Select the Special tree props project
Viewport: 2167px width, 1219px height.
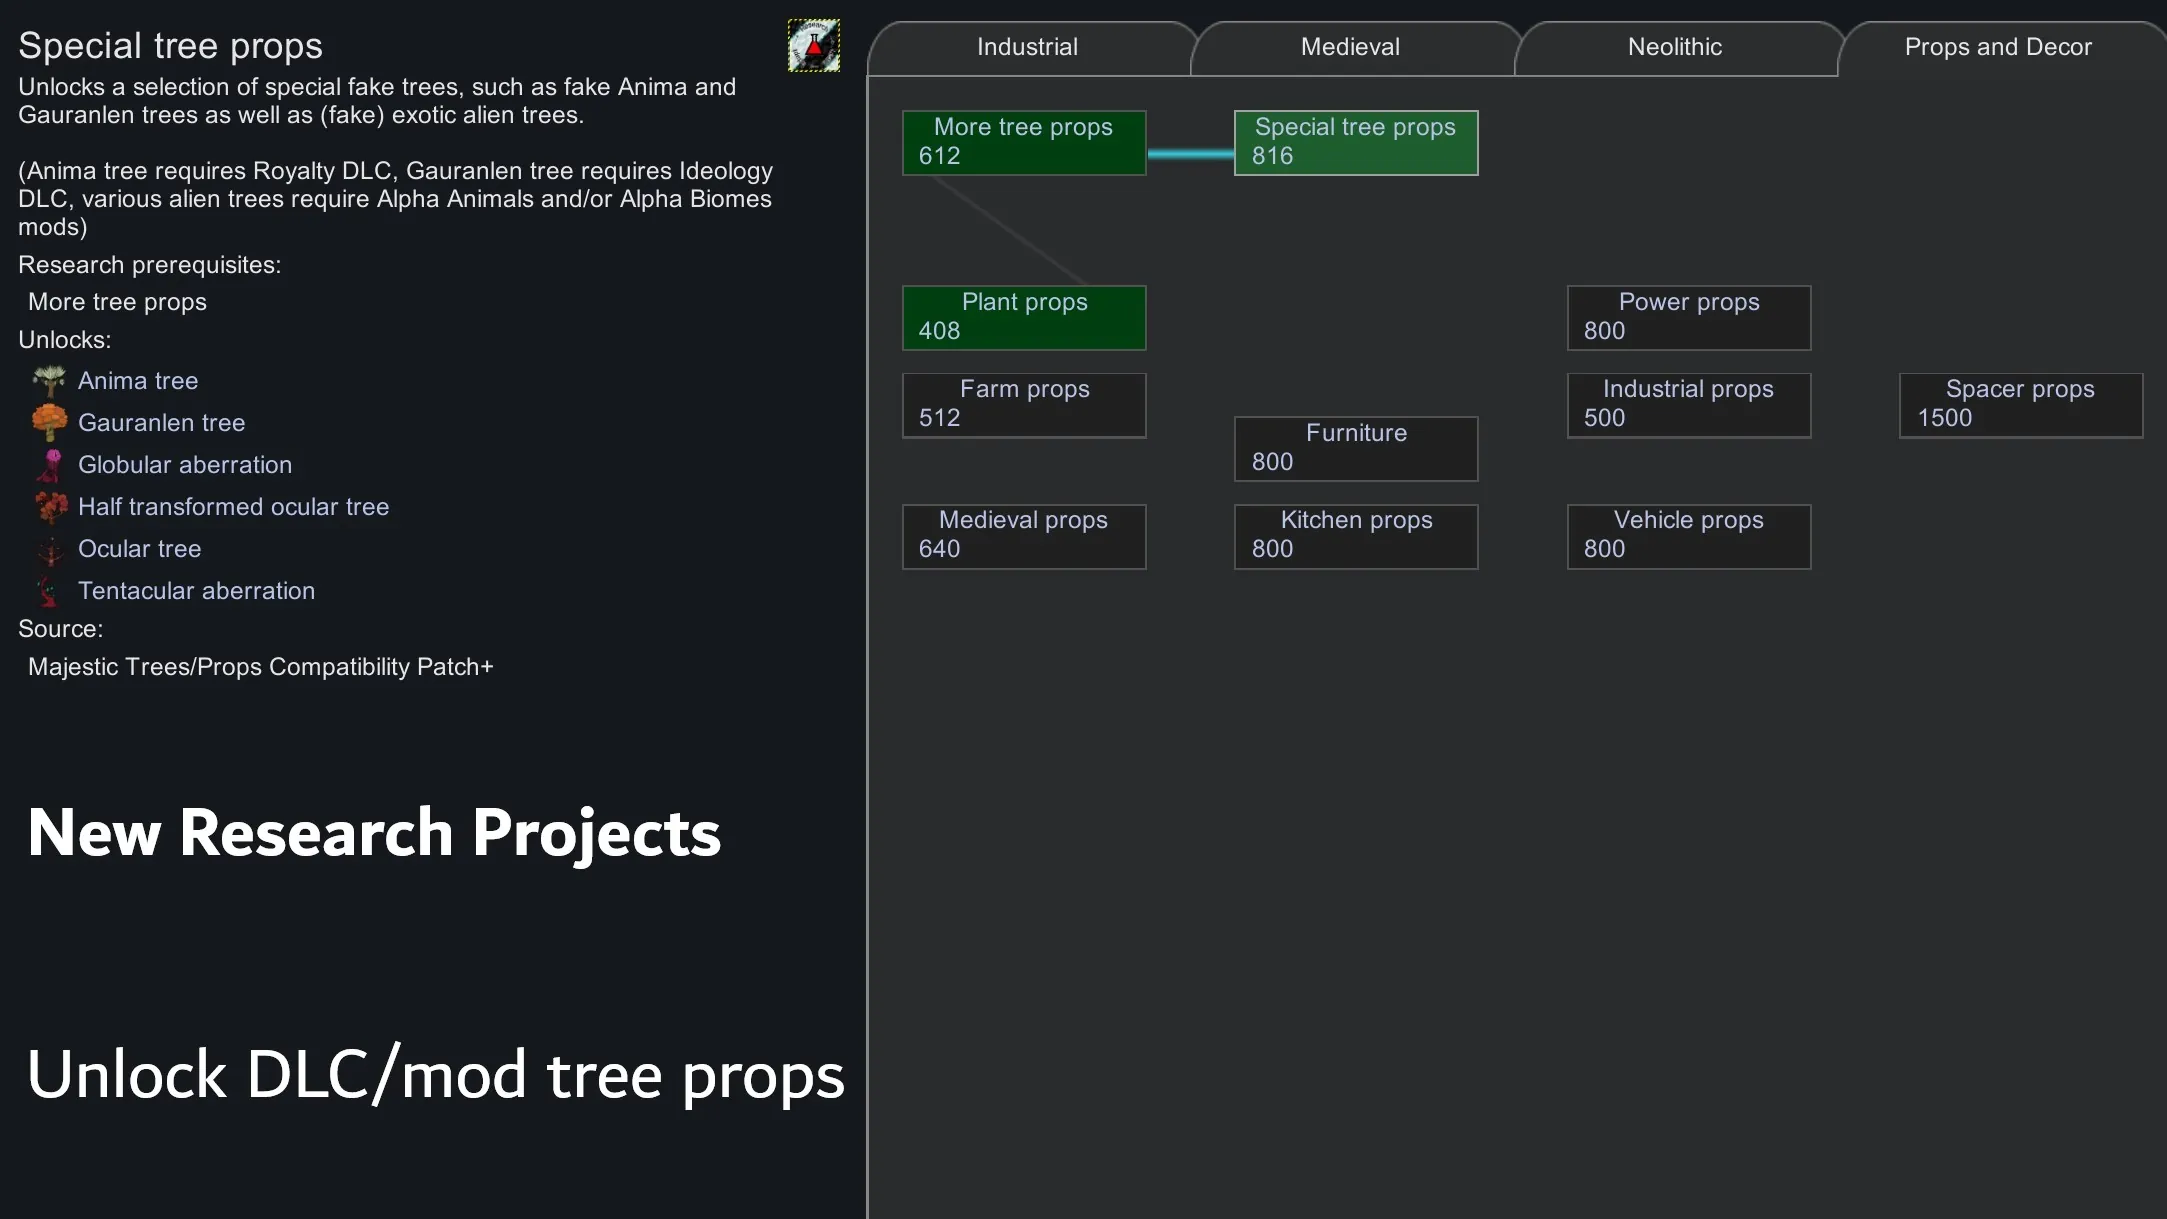[x=1355, y=142]
